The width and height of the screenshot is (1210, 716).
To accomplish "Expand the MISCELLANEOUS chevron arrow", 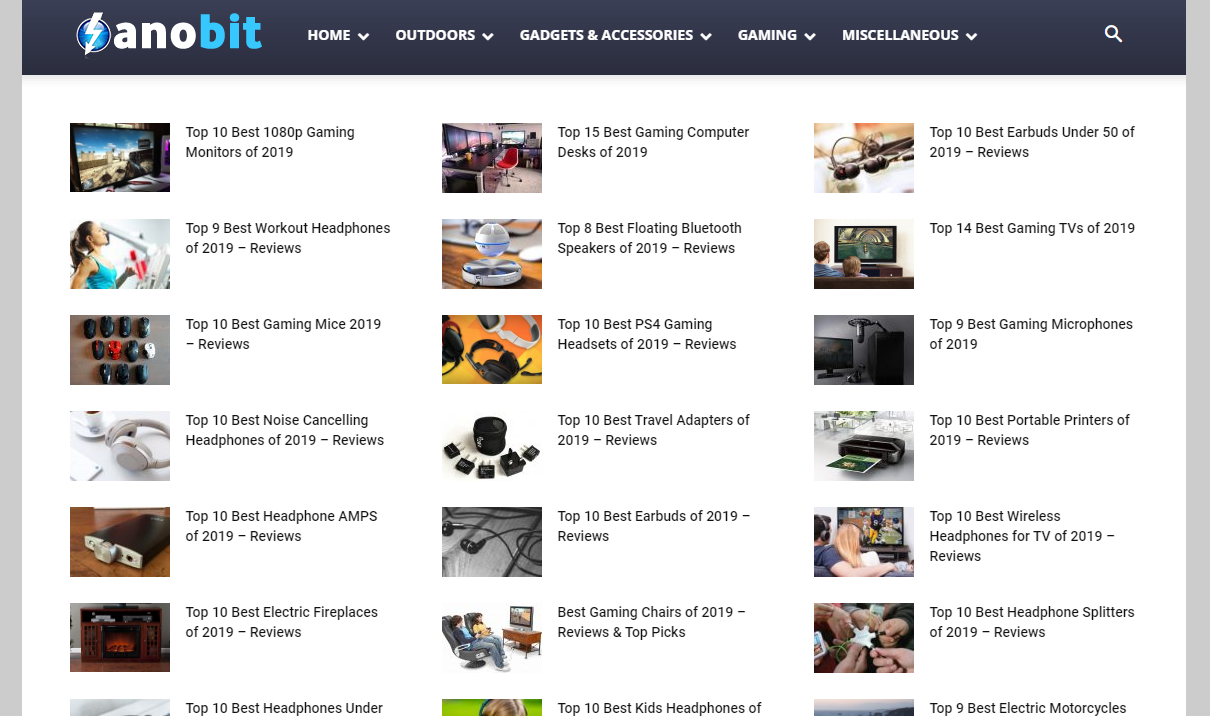I will click(972, 37).
